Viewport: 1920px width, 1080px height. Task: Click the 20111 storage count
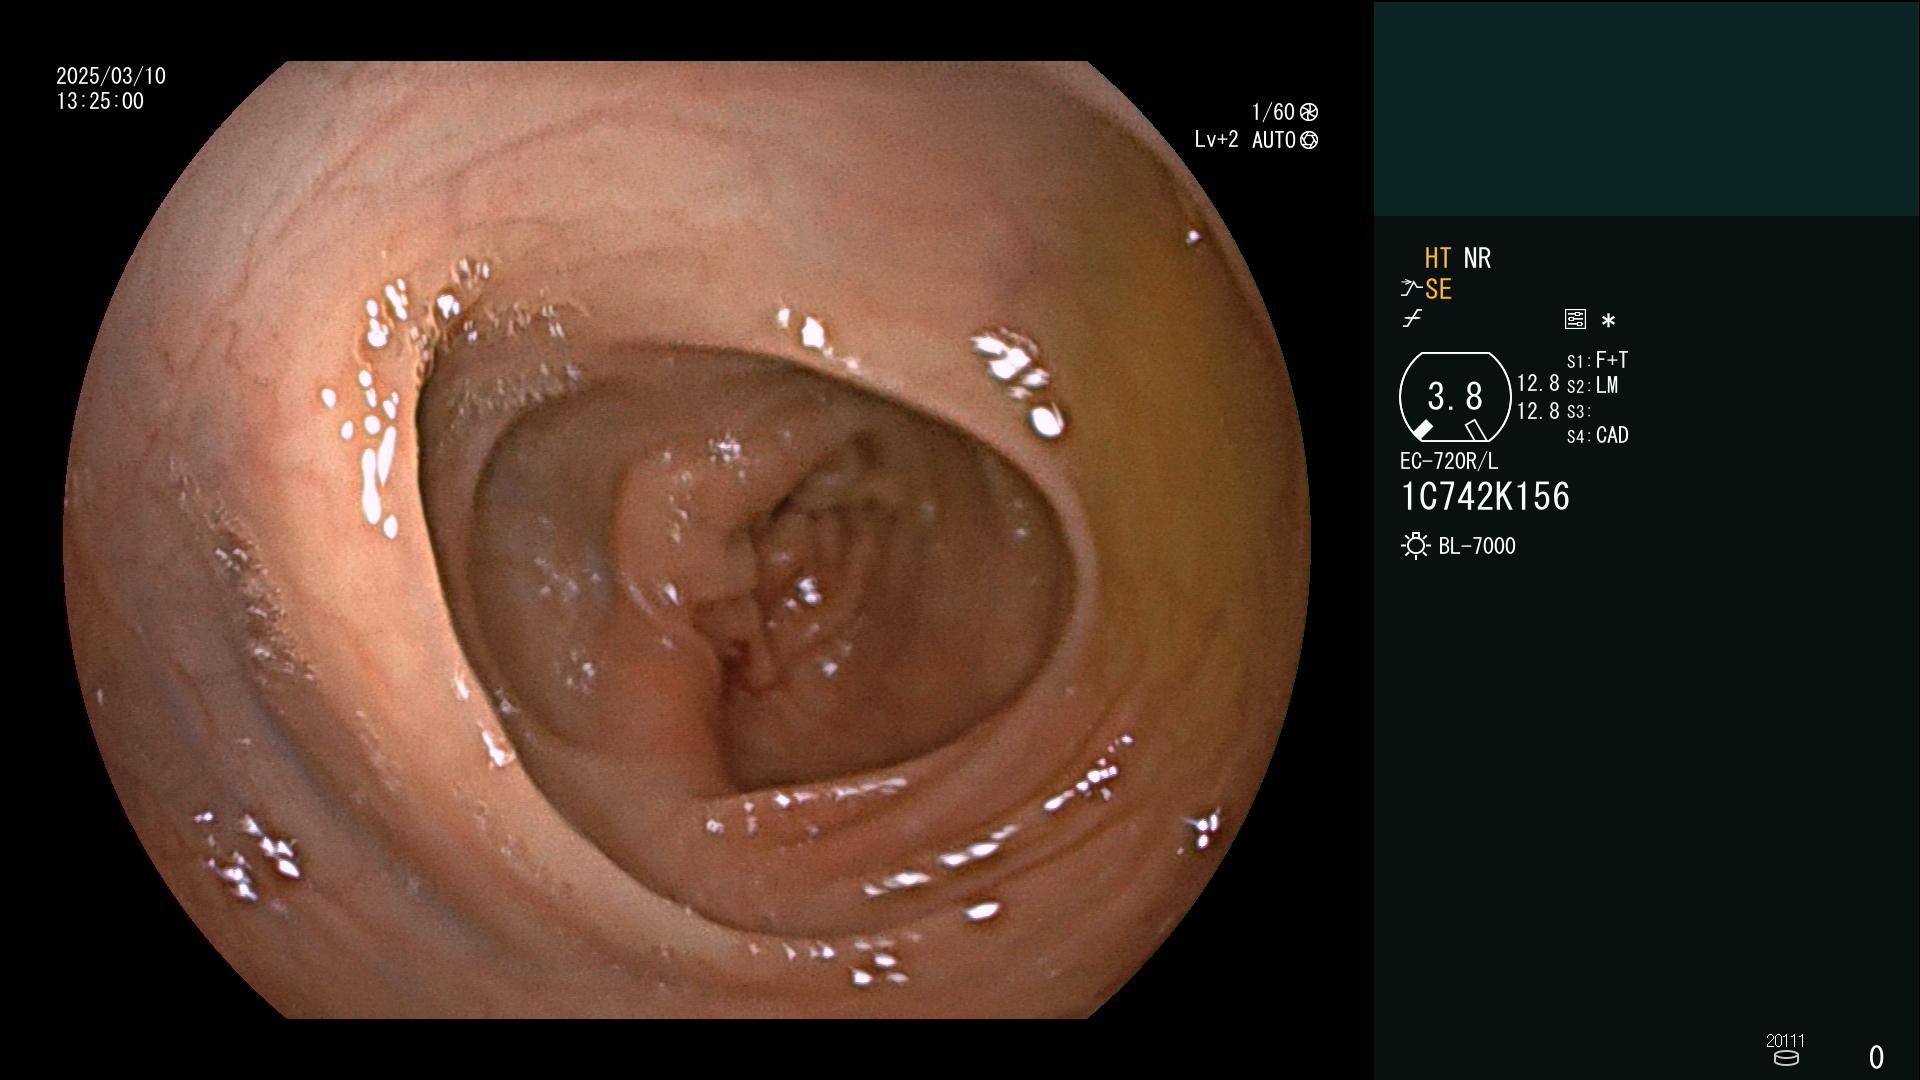(x=1785, y=1041)
